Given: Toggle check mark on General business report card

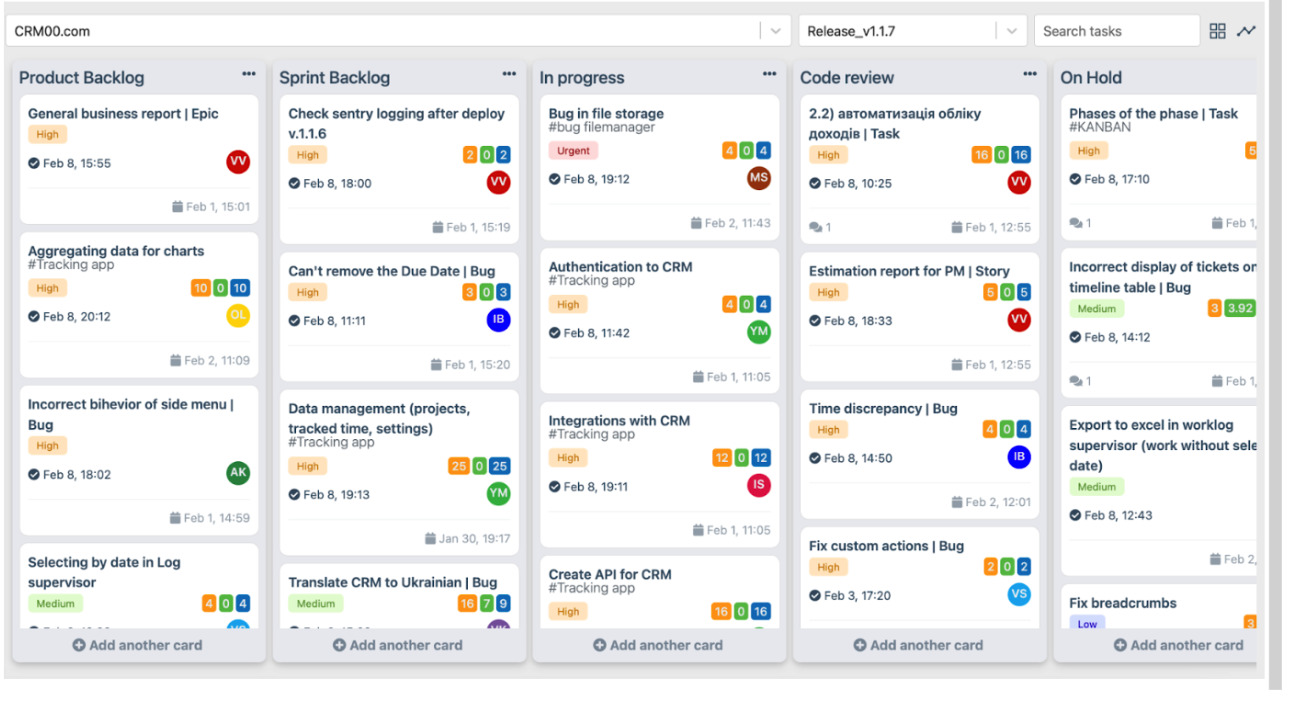Looking at the screenshot, I should (x=34, y=163).
